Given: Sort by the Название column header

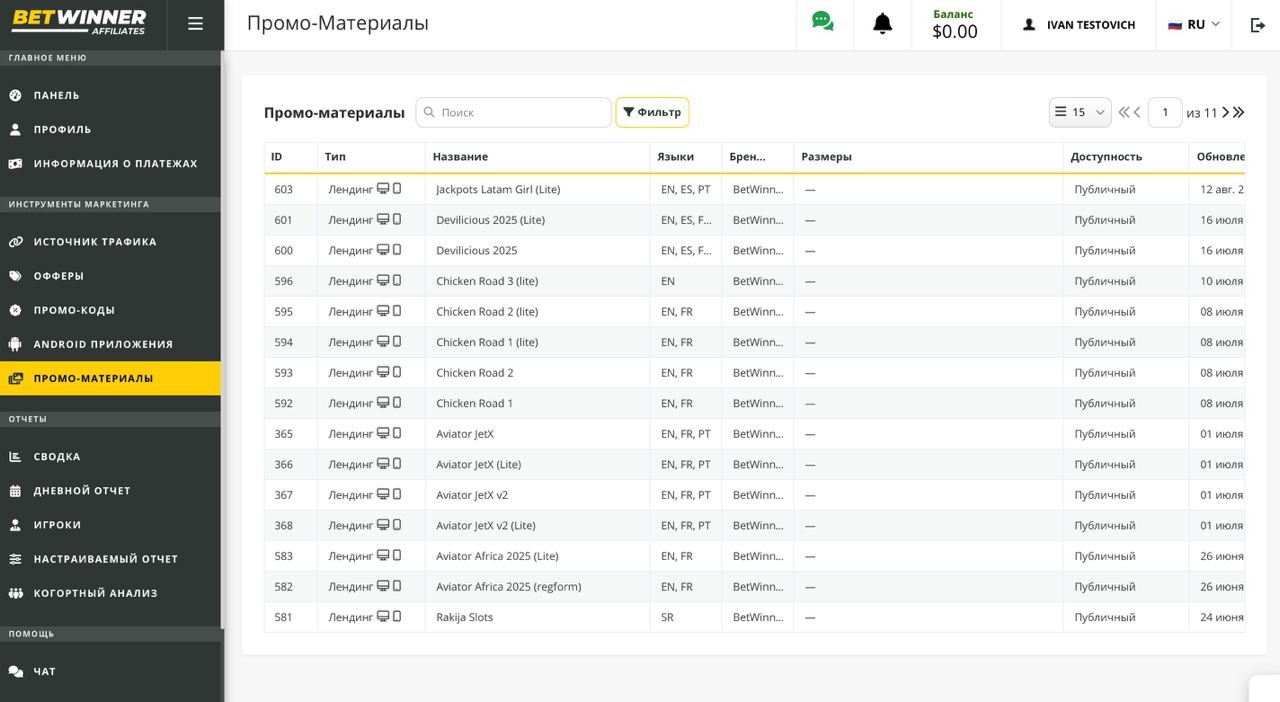Looking at the screenshot, I should [x=461, y=157].
